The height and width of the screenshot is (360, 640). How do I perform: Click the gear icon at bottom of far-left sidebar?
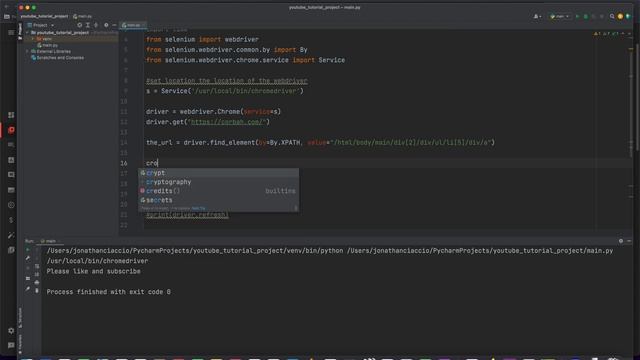coord(11,330)
